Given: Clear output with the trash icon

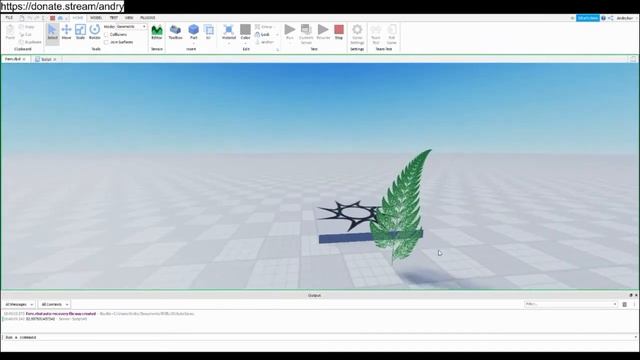Looking at the screenshot, I should 624,304.
